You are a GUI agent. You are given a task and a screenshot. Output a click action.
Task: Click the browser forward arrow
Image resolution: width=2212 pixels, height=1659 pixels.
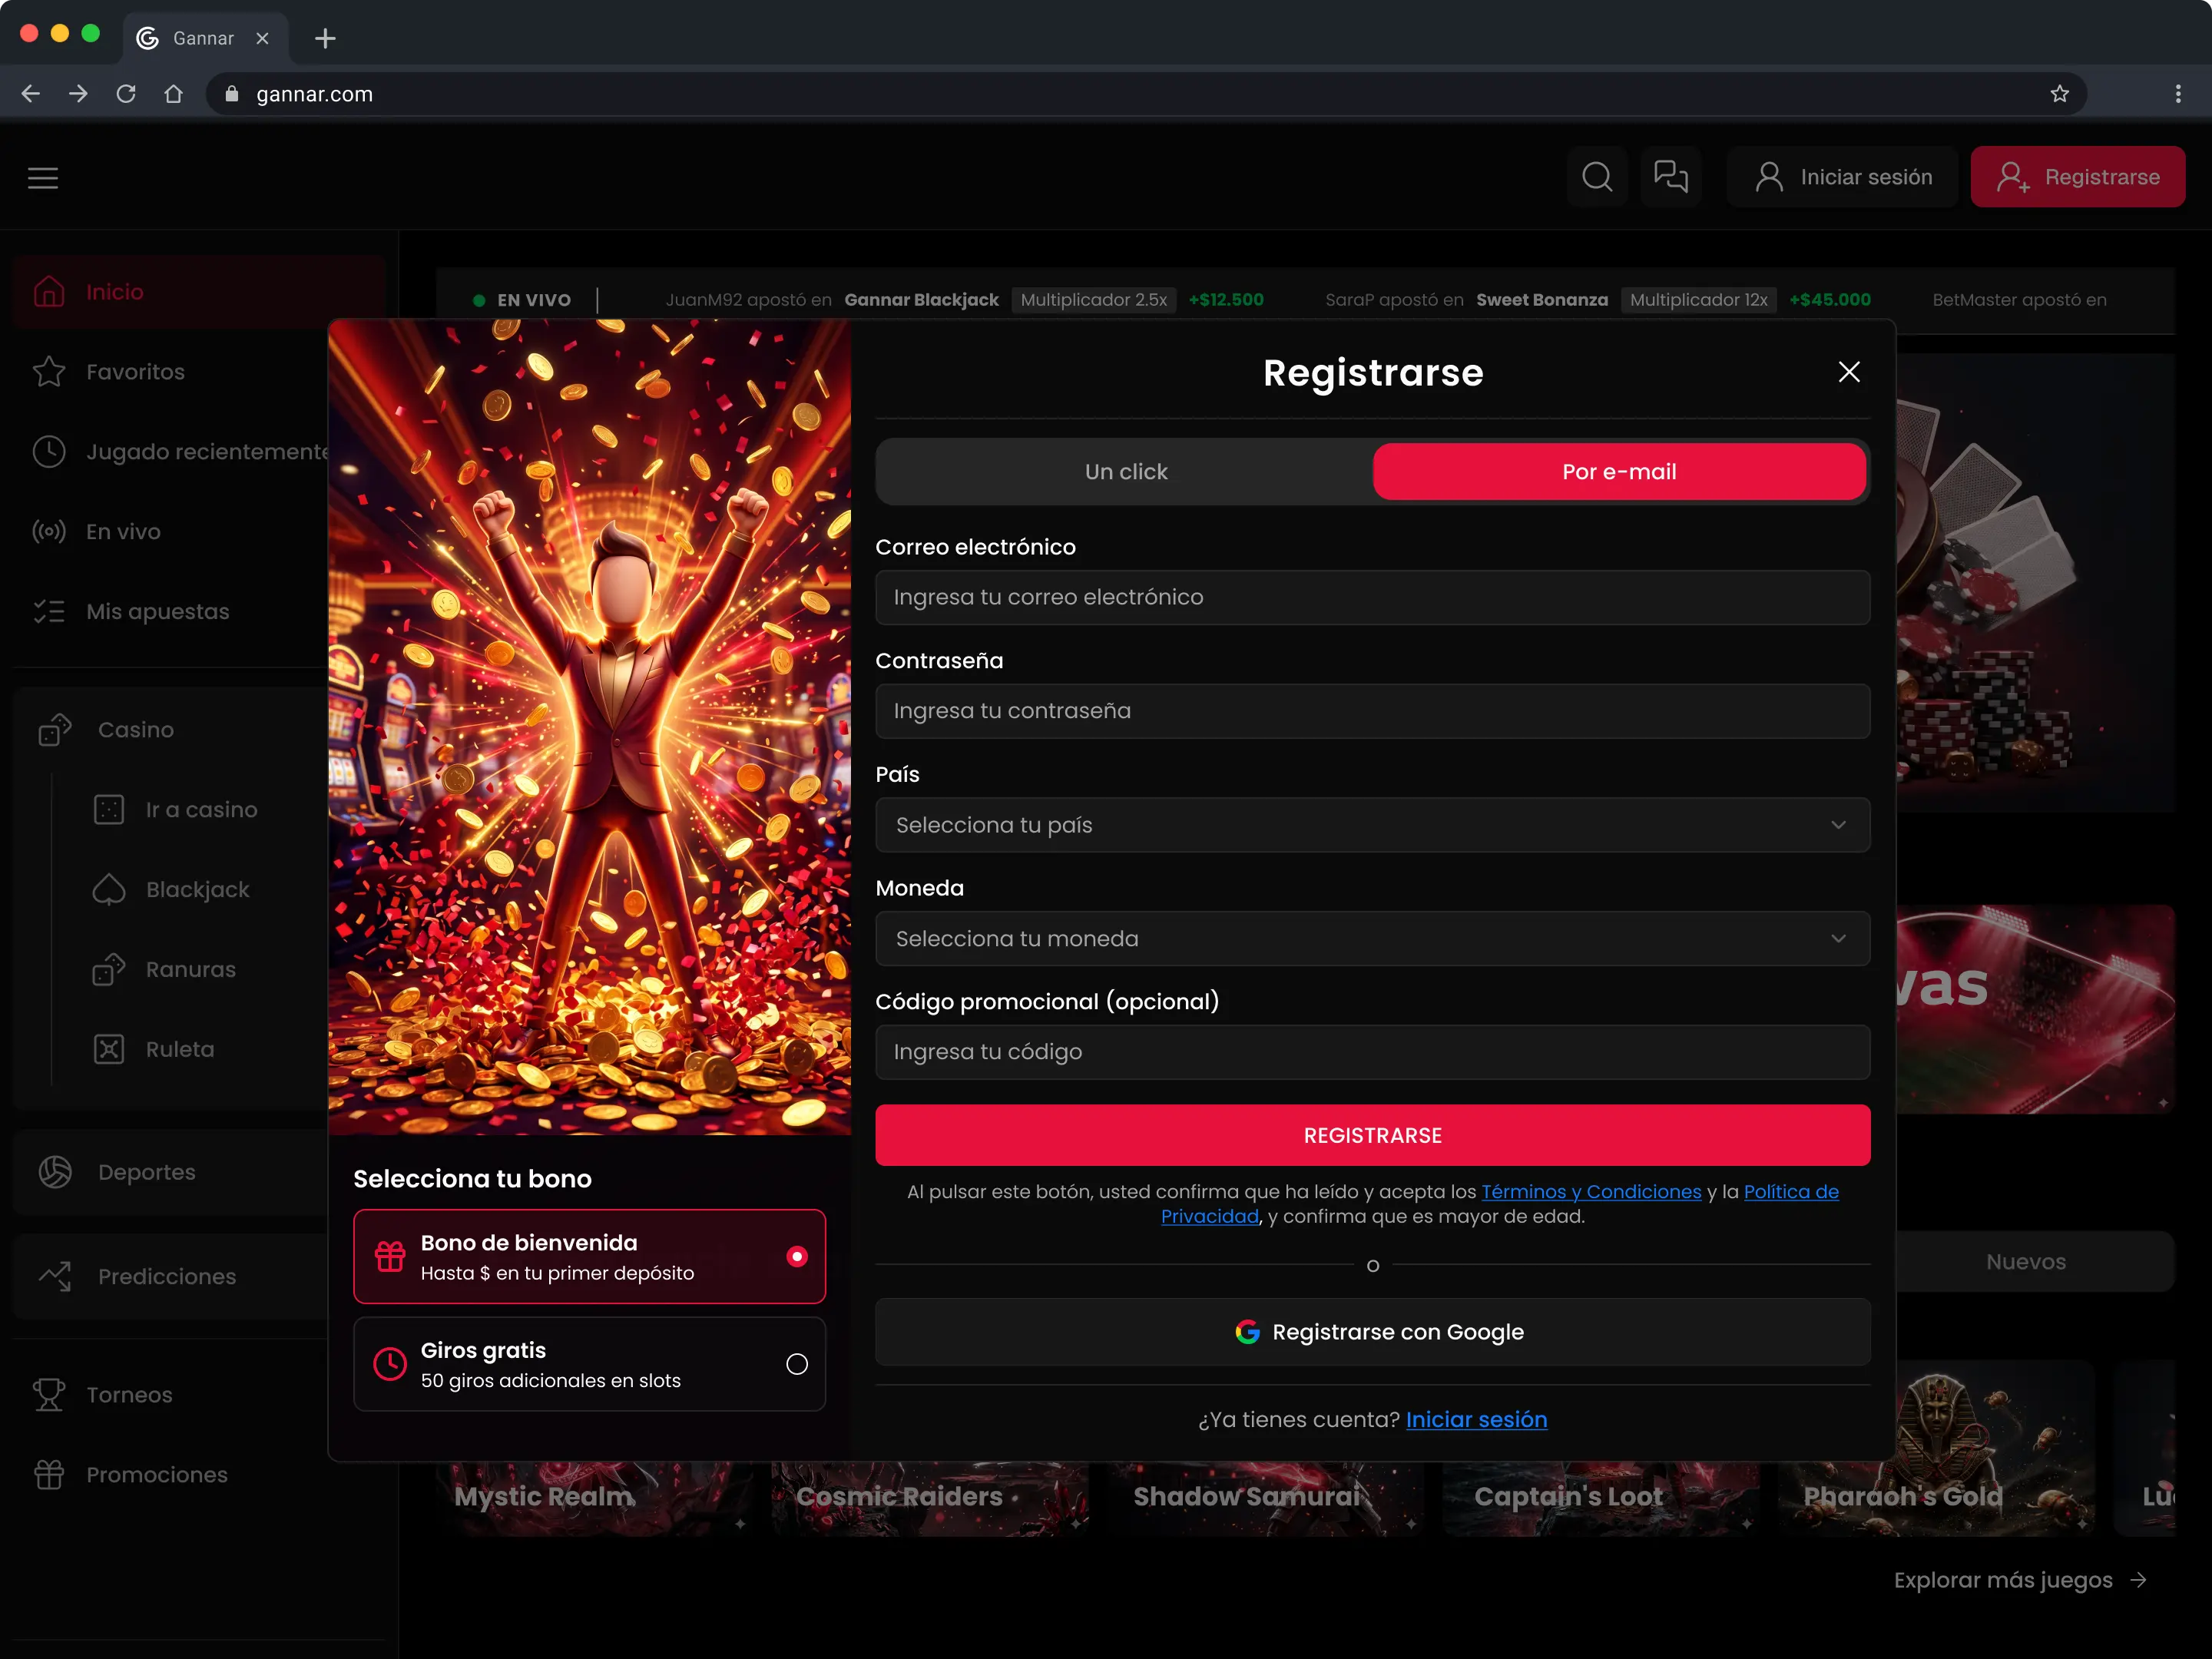point(78,94)
